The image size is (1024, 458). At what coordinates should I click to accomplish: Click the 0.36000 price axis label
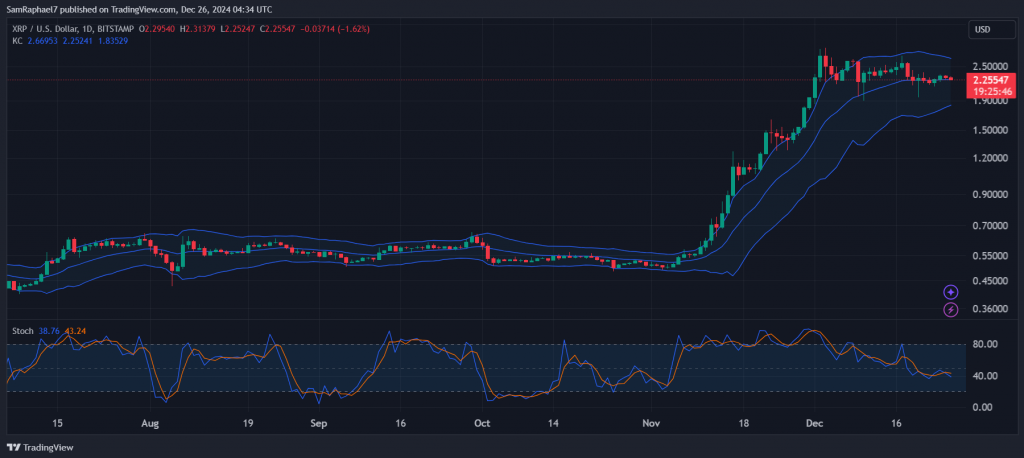[988, 309]
